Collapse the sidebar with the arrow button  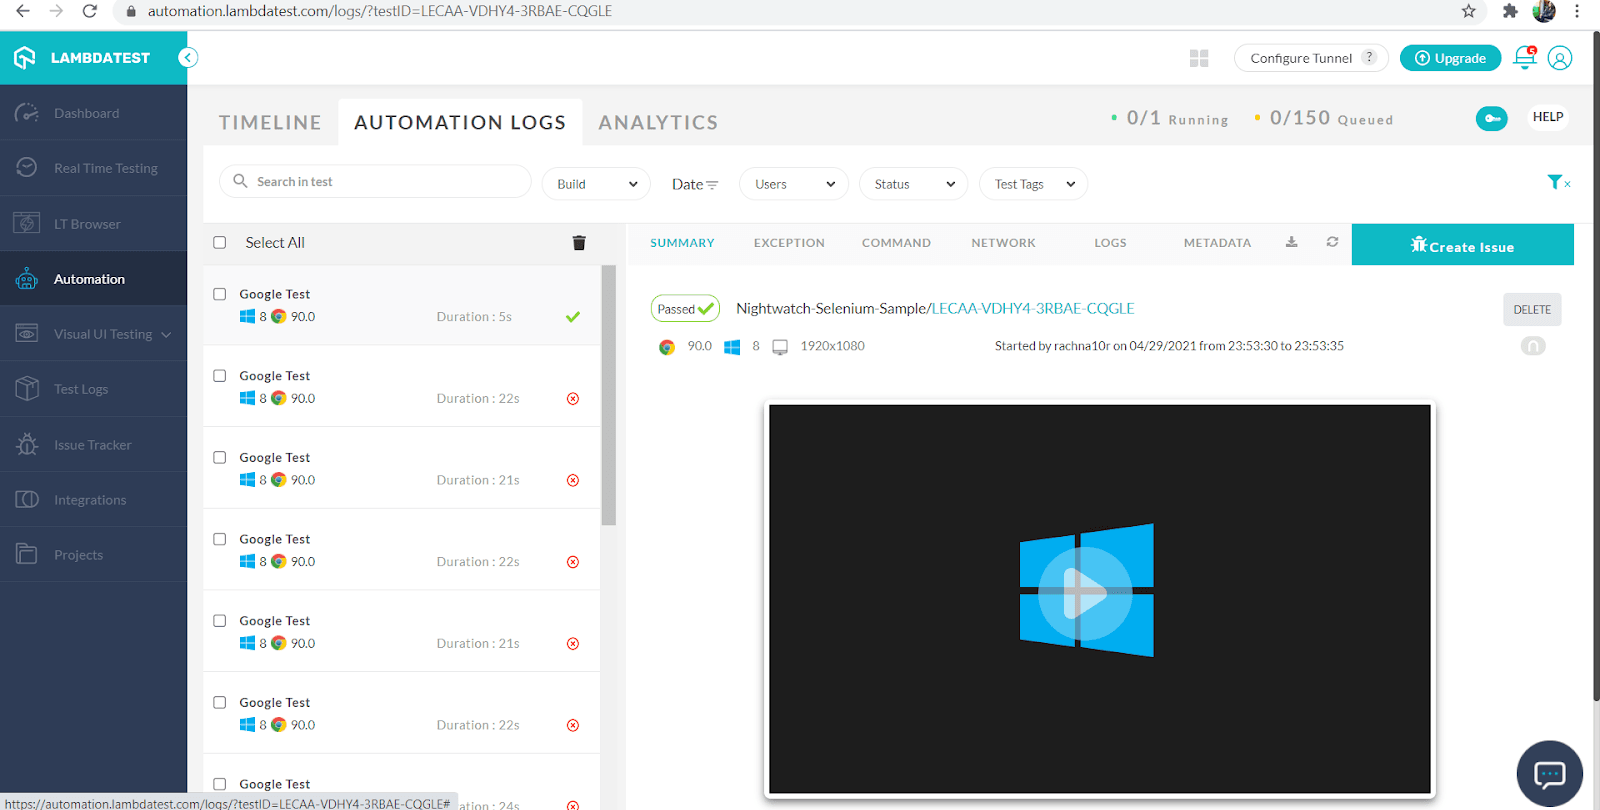[x=188, y=58]
